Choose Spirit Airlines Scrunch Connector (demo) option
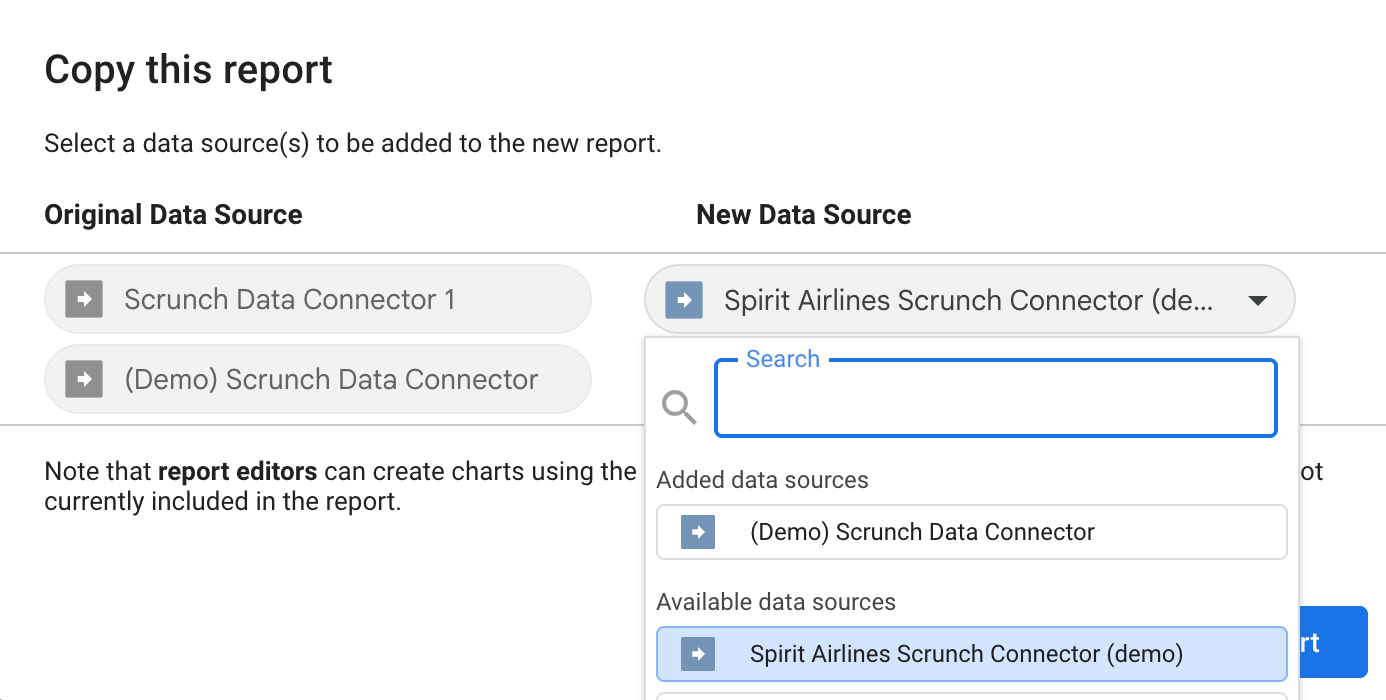The image size is (1386, 700). 971,654
